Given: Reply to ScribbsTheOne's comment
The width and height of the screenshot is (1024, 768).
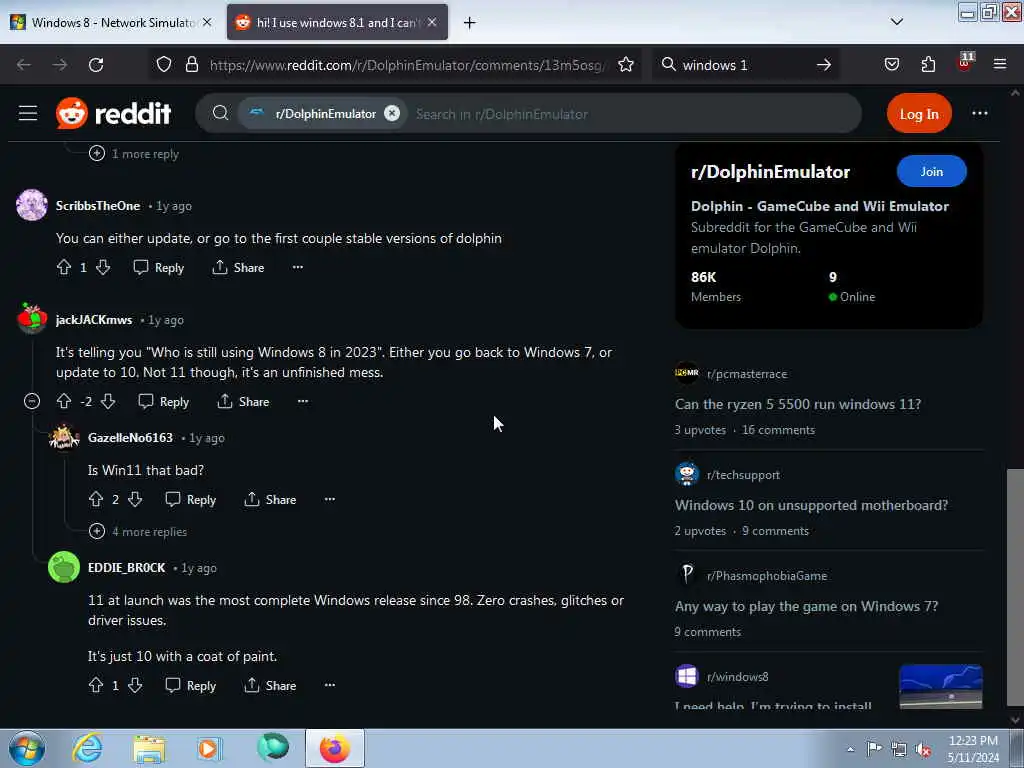Looking at the screenshot, I should (159, 267).
